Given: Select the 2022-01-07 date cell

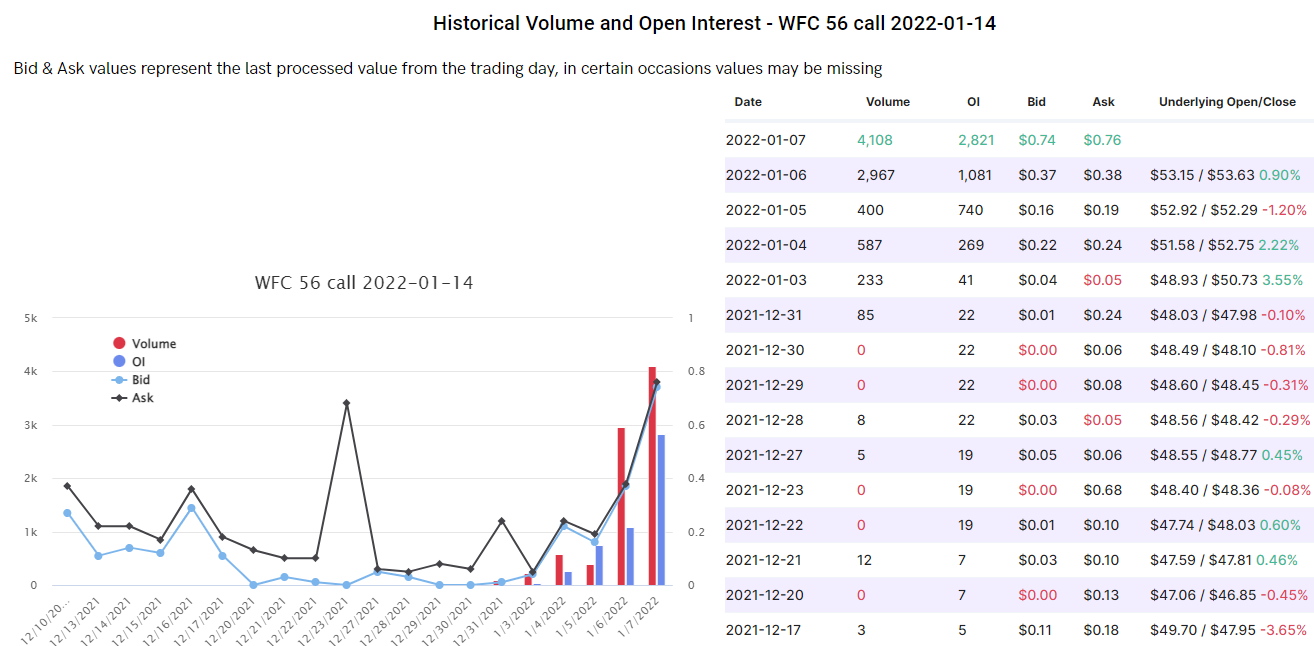Looking at the screenshot, I should click(766, 140).
